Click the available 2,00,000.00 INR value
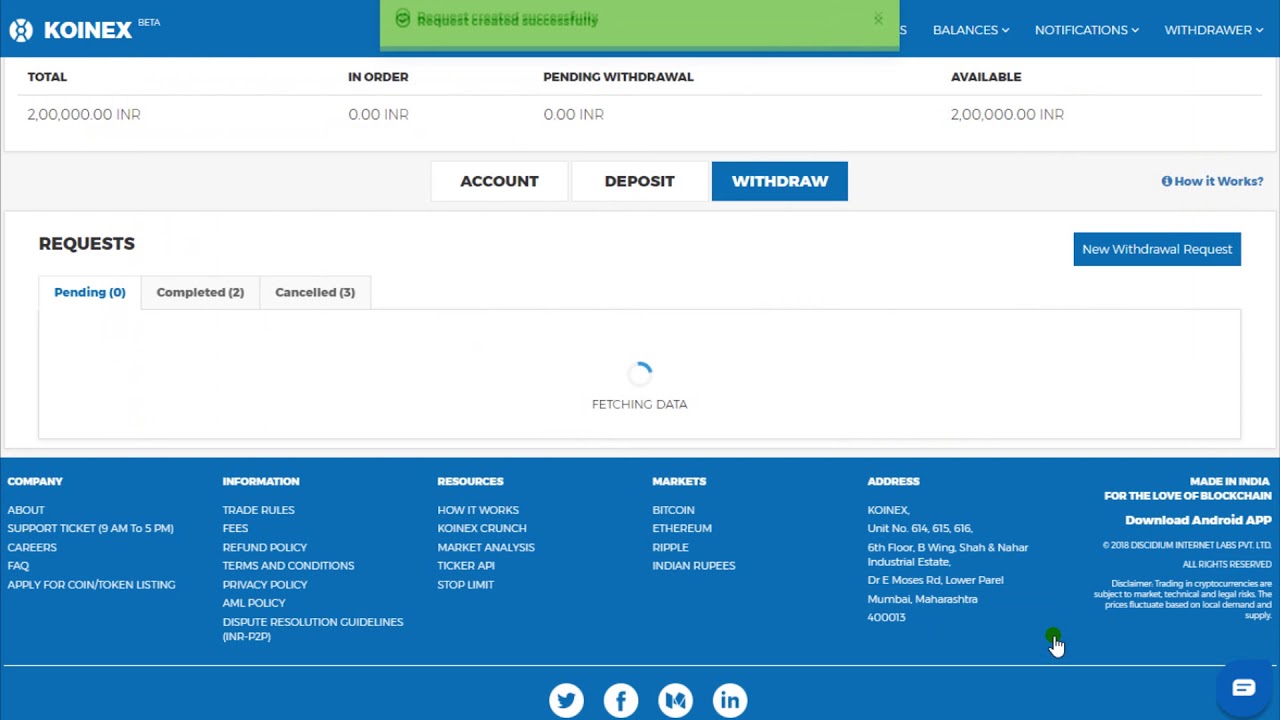1280x720 pixels. pos(1007,114)
